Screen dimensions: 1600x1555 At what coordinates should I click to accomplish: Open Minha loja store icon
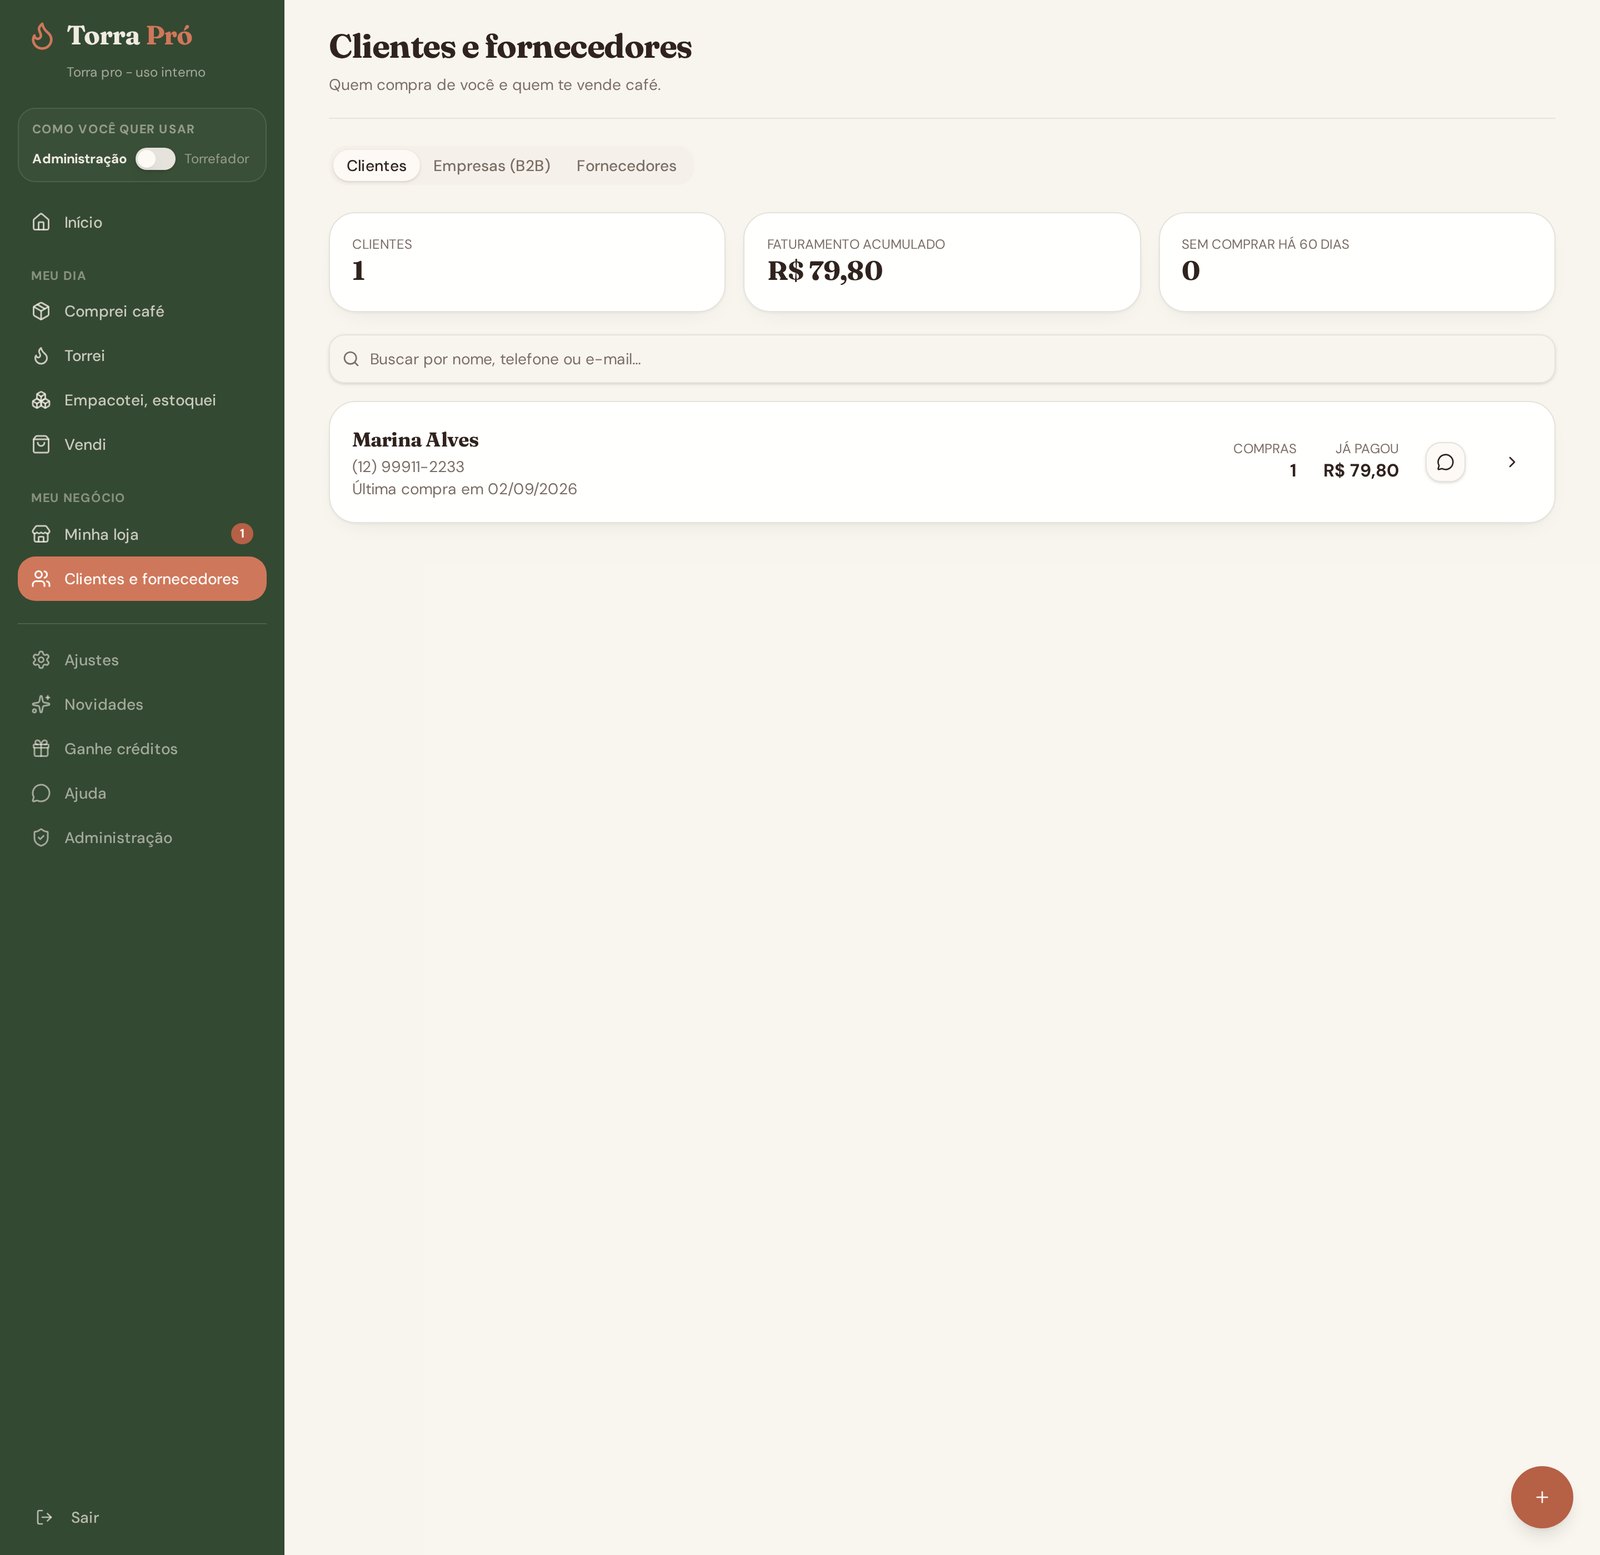pyautogui.click(x=41, y=534)
